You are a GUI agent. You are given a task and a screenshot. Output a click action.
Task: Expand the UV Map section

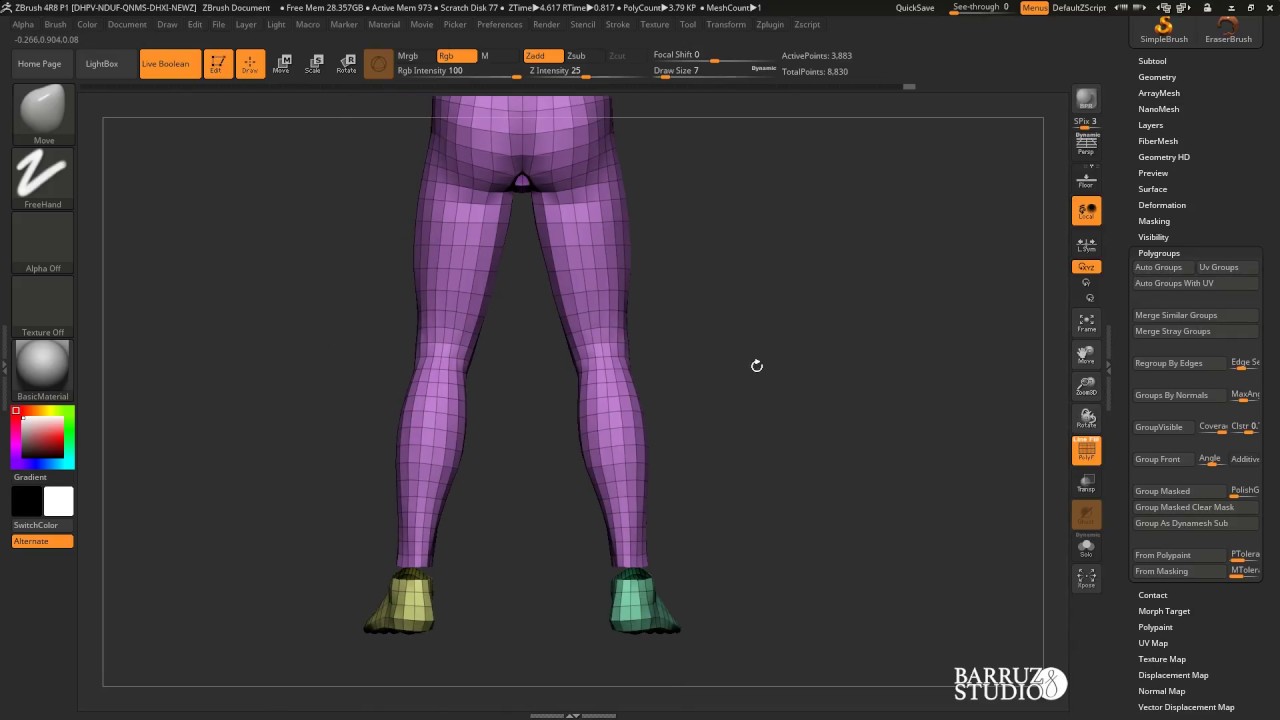[x=1153, y=643]
